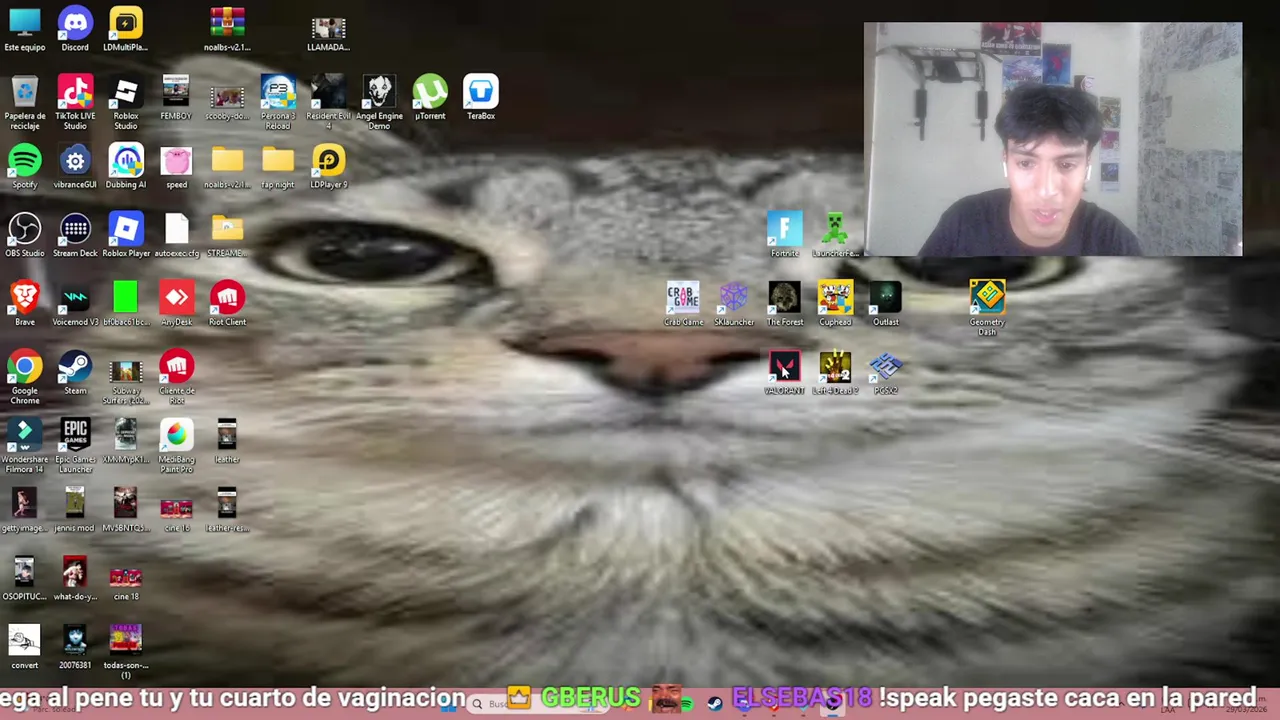Open Stream Deck application
This screenshot has height=720, width=1280.
coord(75,235)
